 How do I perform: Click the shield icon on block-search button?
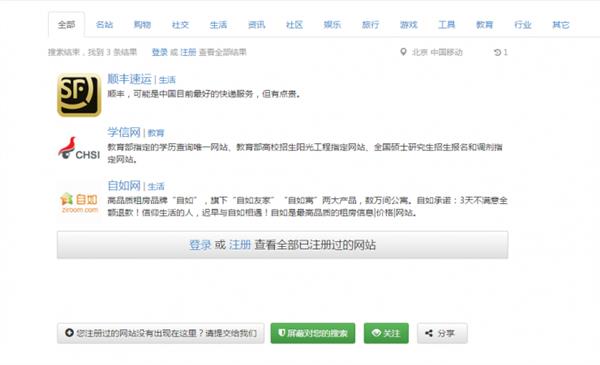pos(282,333)
